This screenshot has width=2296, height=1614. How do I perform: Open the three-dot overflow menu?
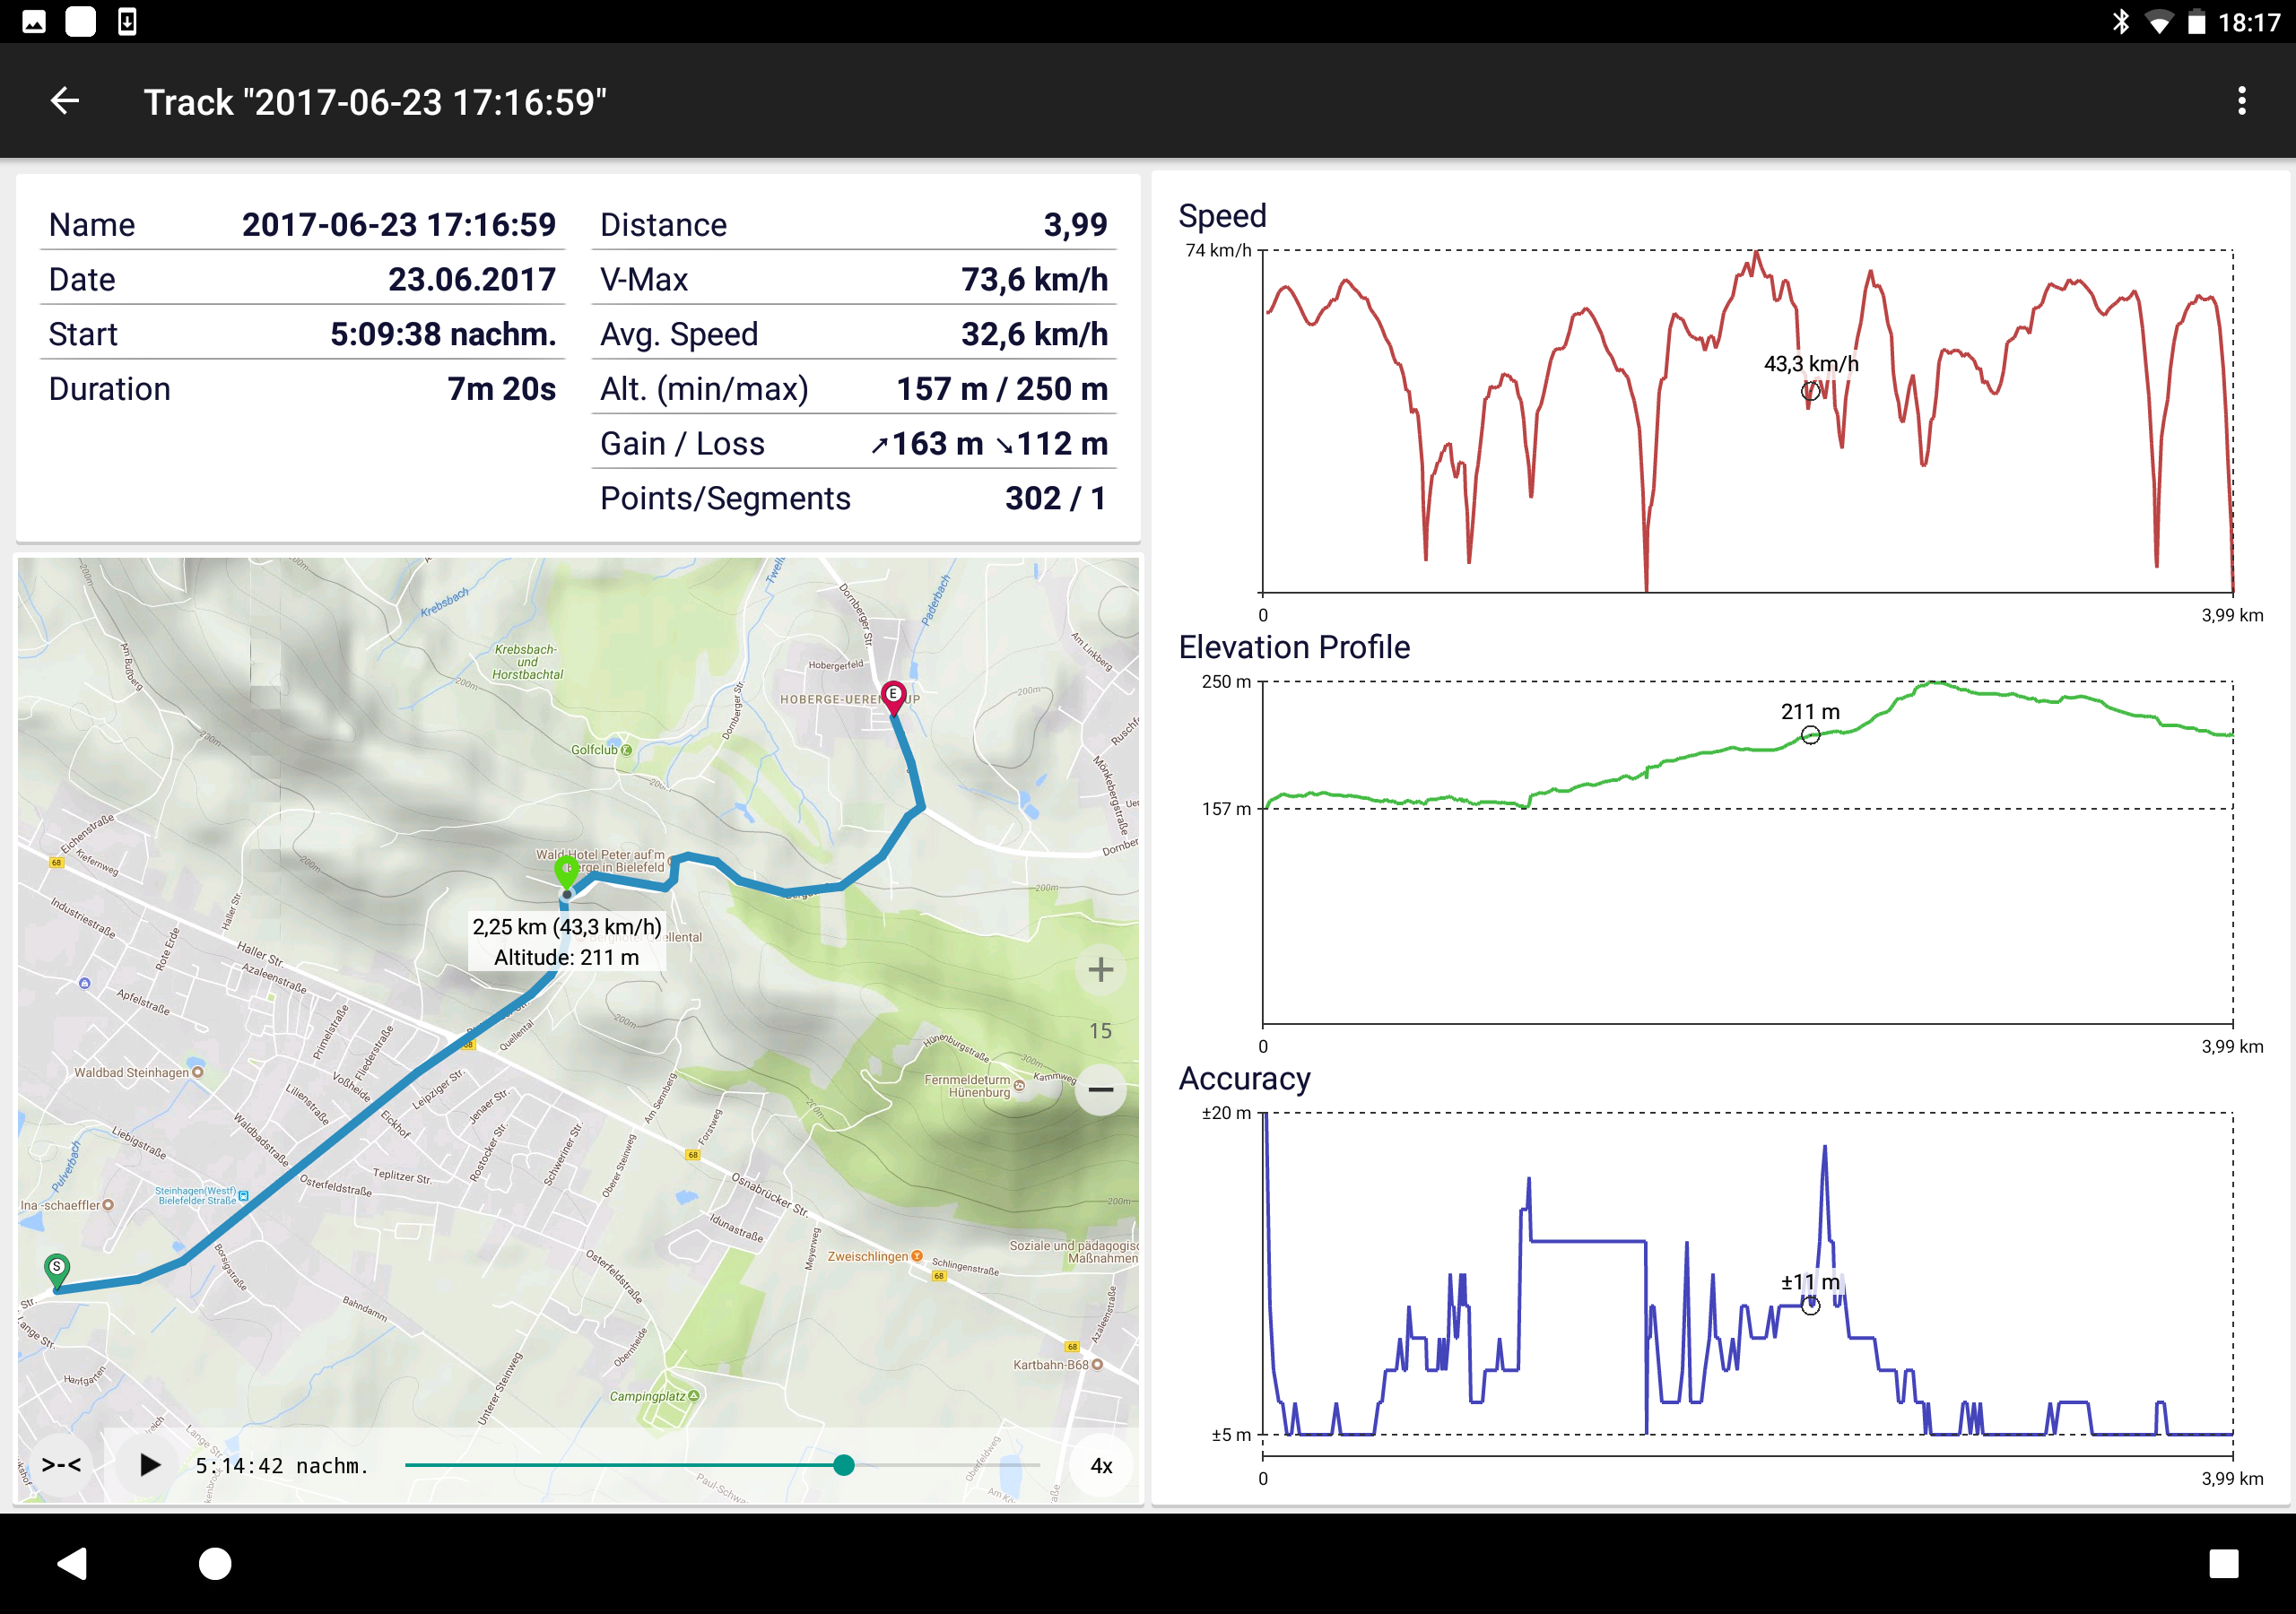tap(2241, 101)
